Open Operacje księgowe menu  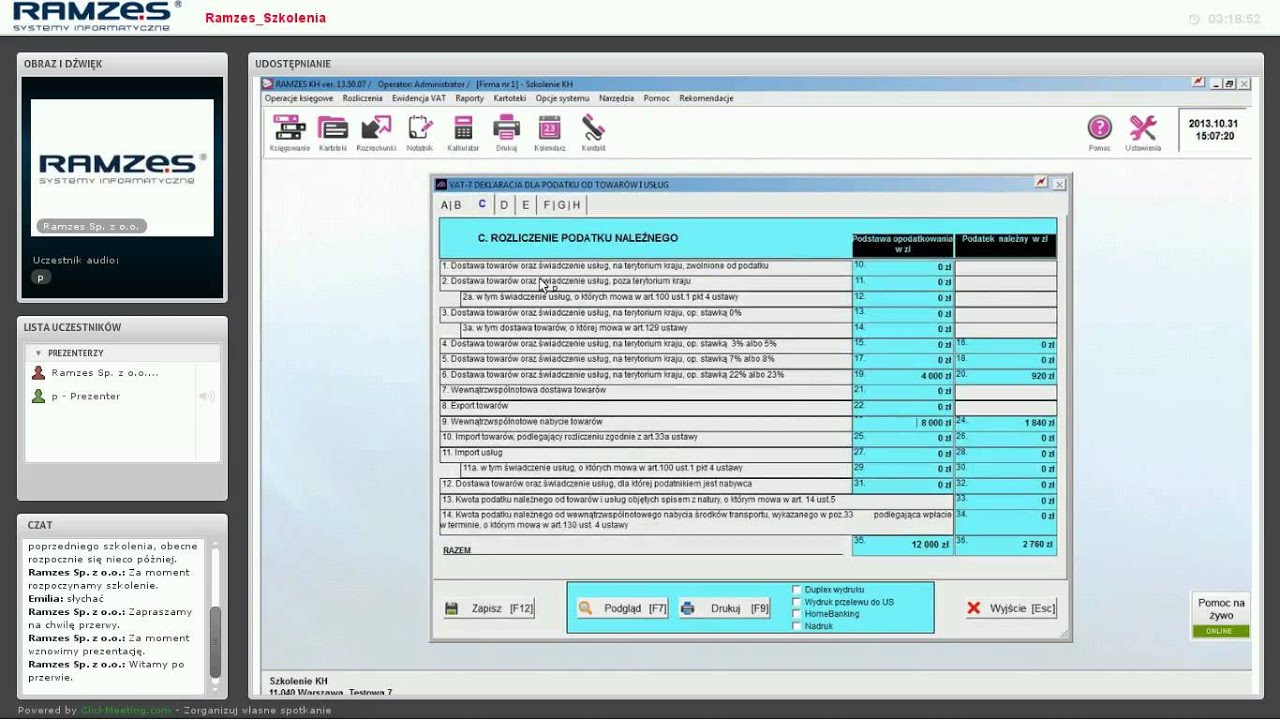299,98
